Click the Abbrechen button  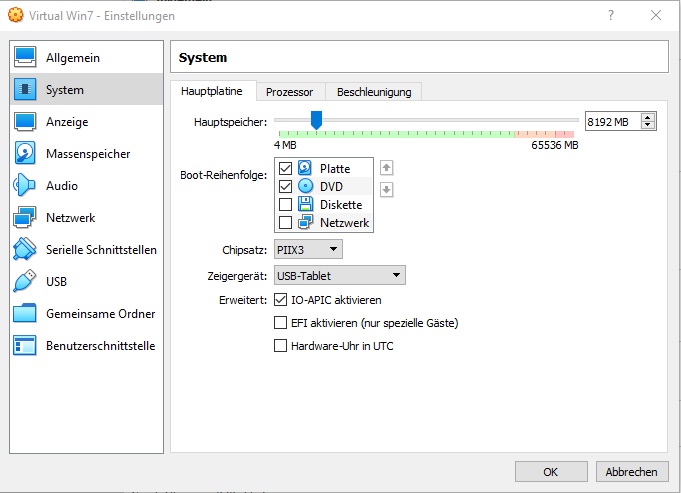point(632,472)
